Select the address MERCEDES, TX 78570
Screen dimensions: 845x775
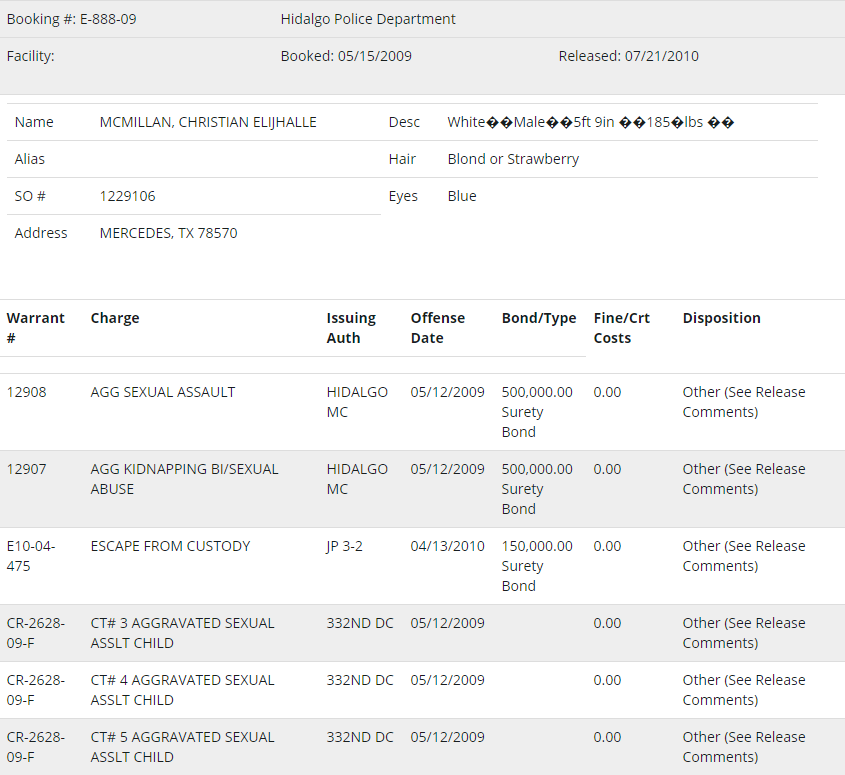coord(168,233)
